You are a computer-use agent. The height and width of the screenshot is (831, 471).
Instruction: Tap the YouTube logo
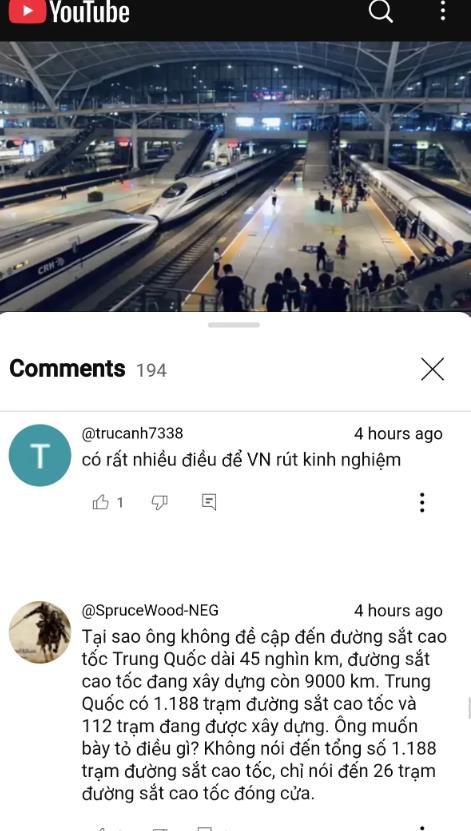coord(69,12)
